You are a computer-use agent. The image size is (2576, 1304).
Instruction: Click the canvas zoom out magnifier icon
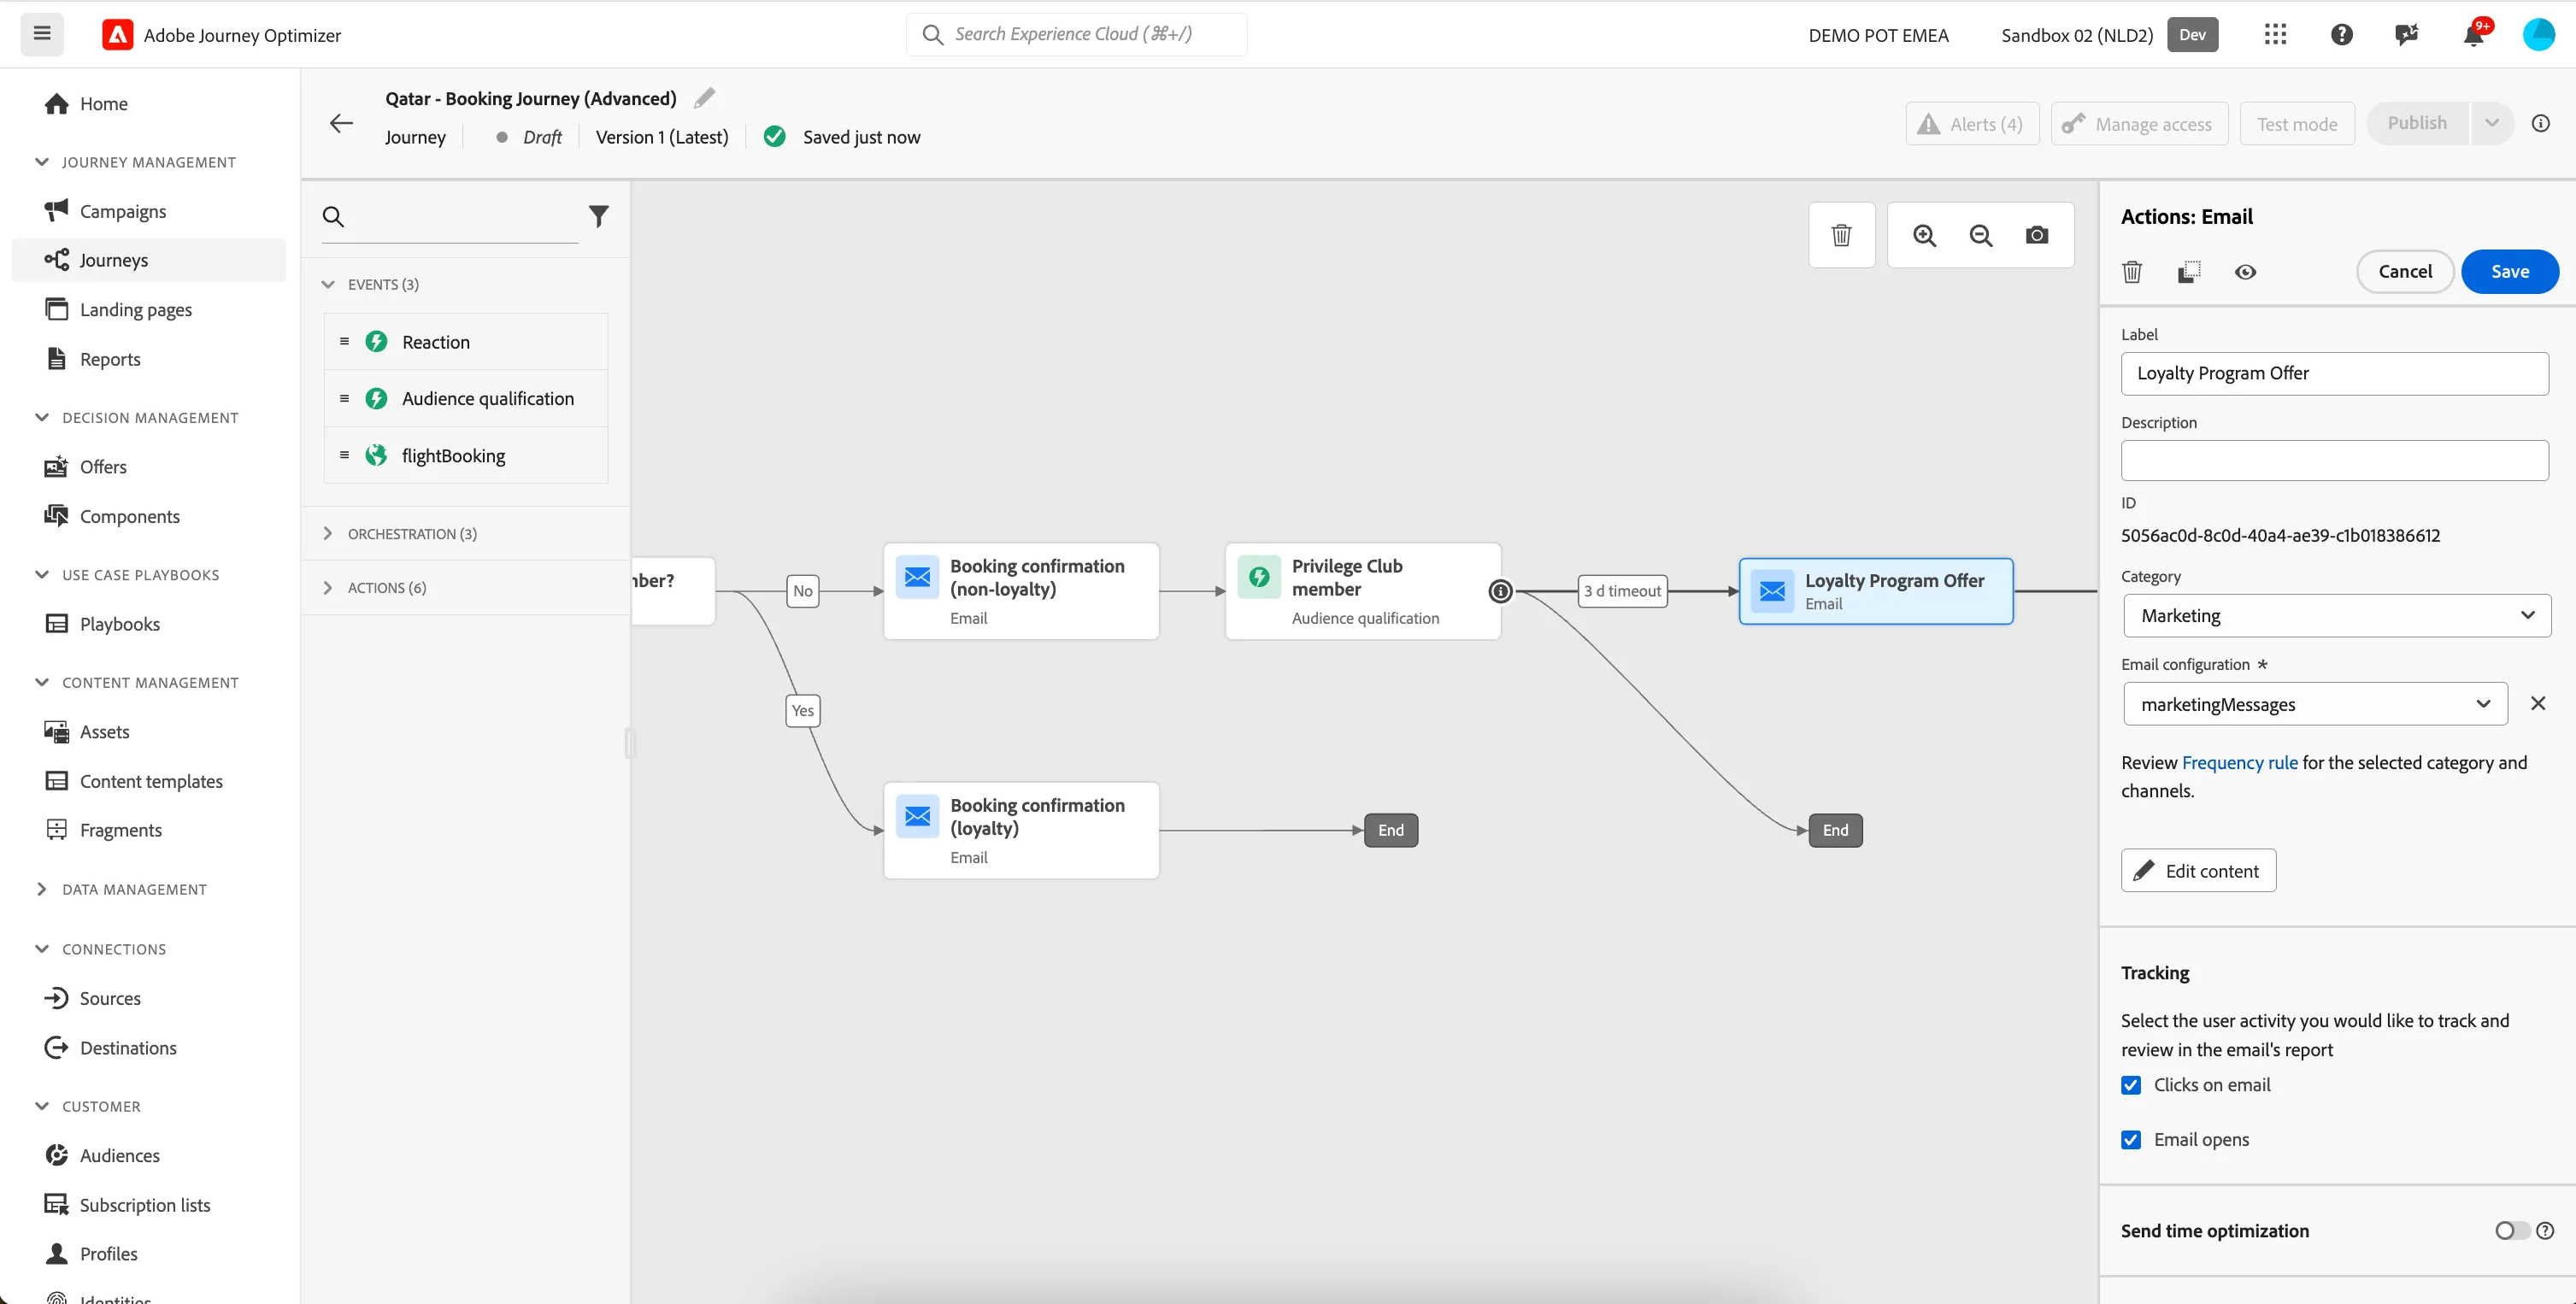click(1980, 235)
